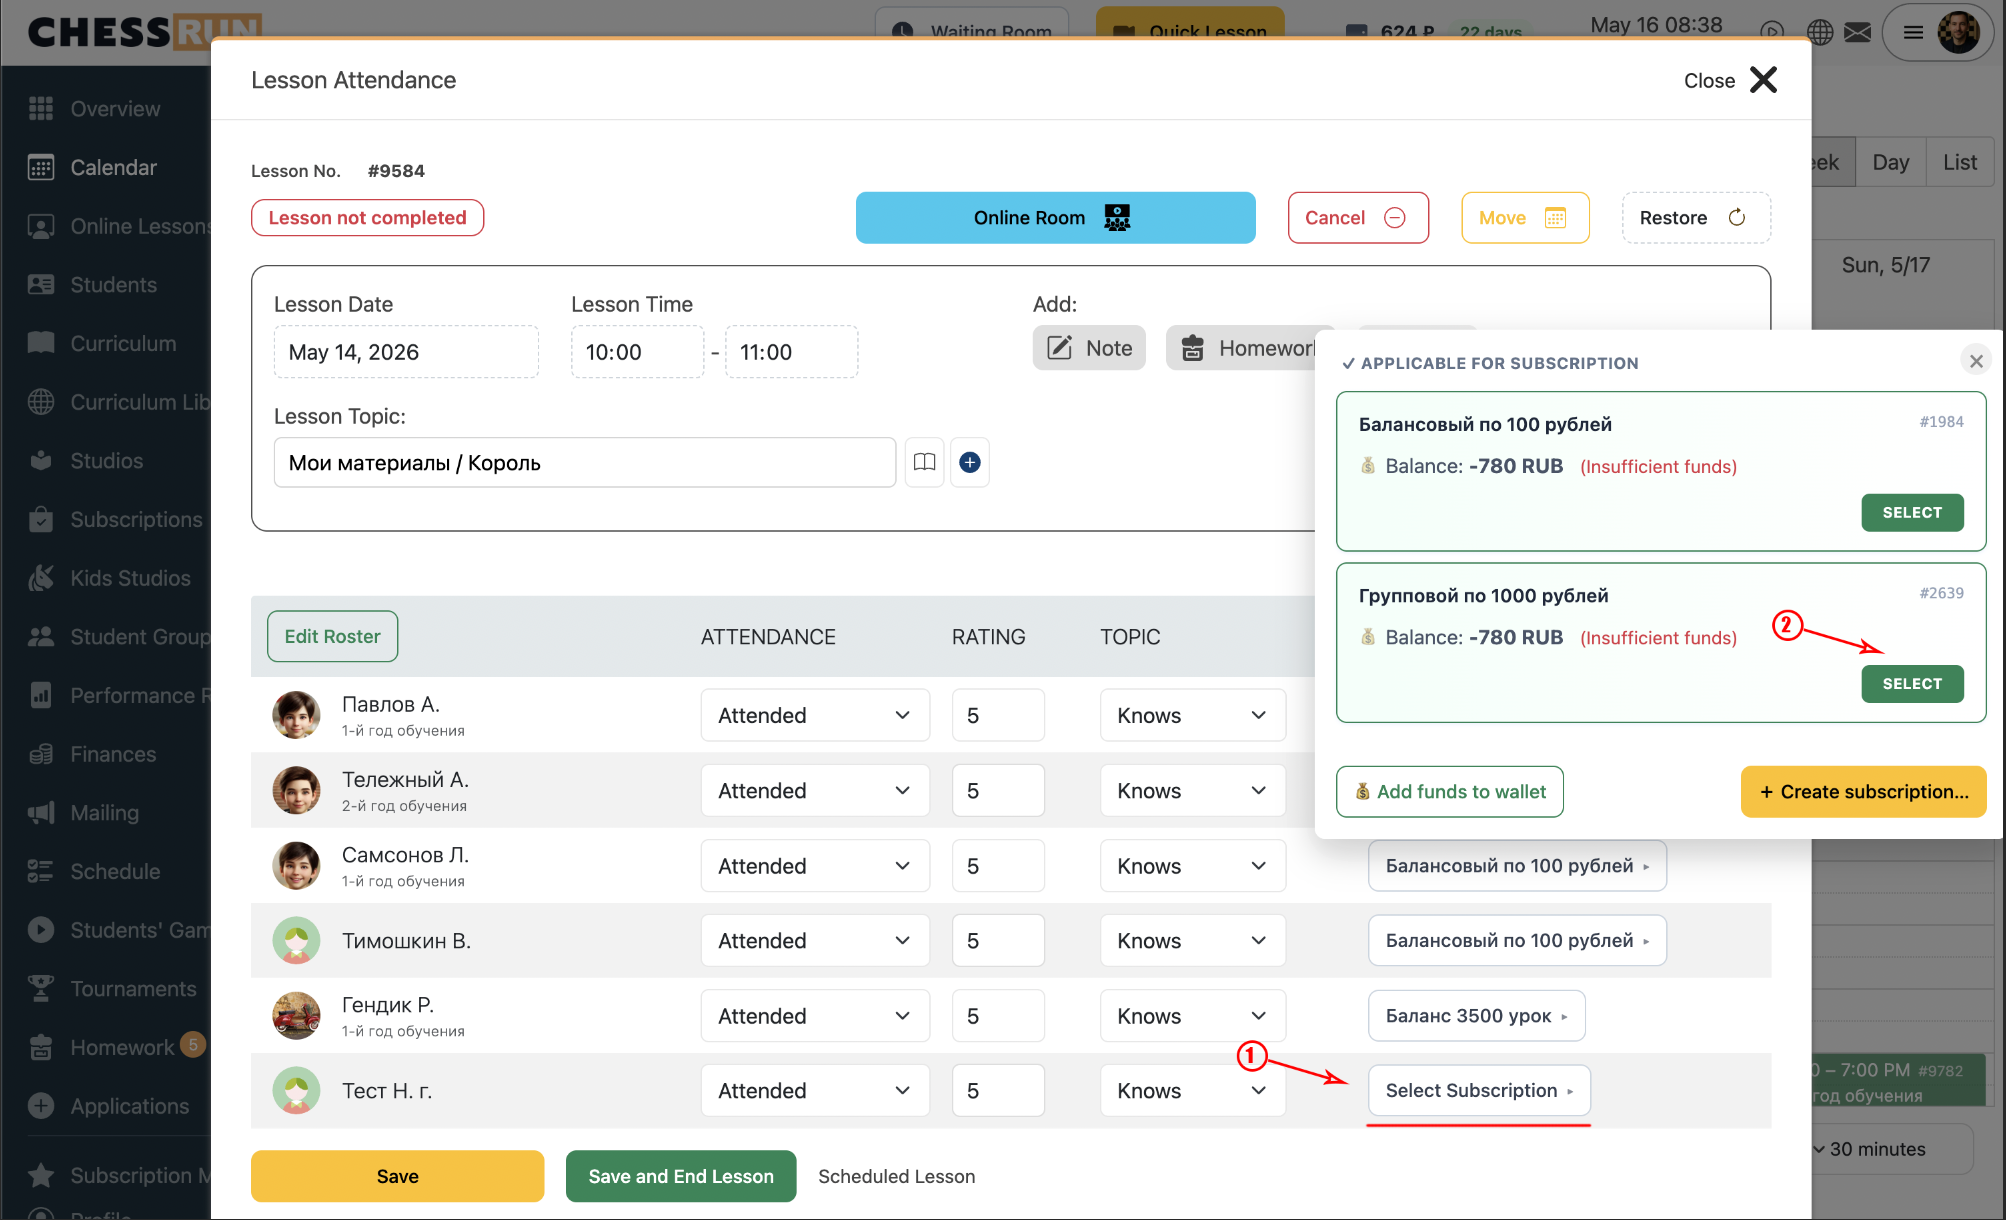Viewport: 2006px width, 1220px height.
Task: Open attendance dropdown for Тимошкин В.
Action: click(x=815, y=941)
